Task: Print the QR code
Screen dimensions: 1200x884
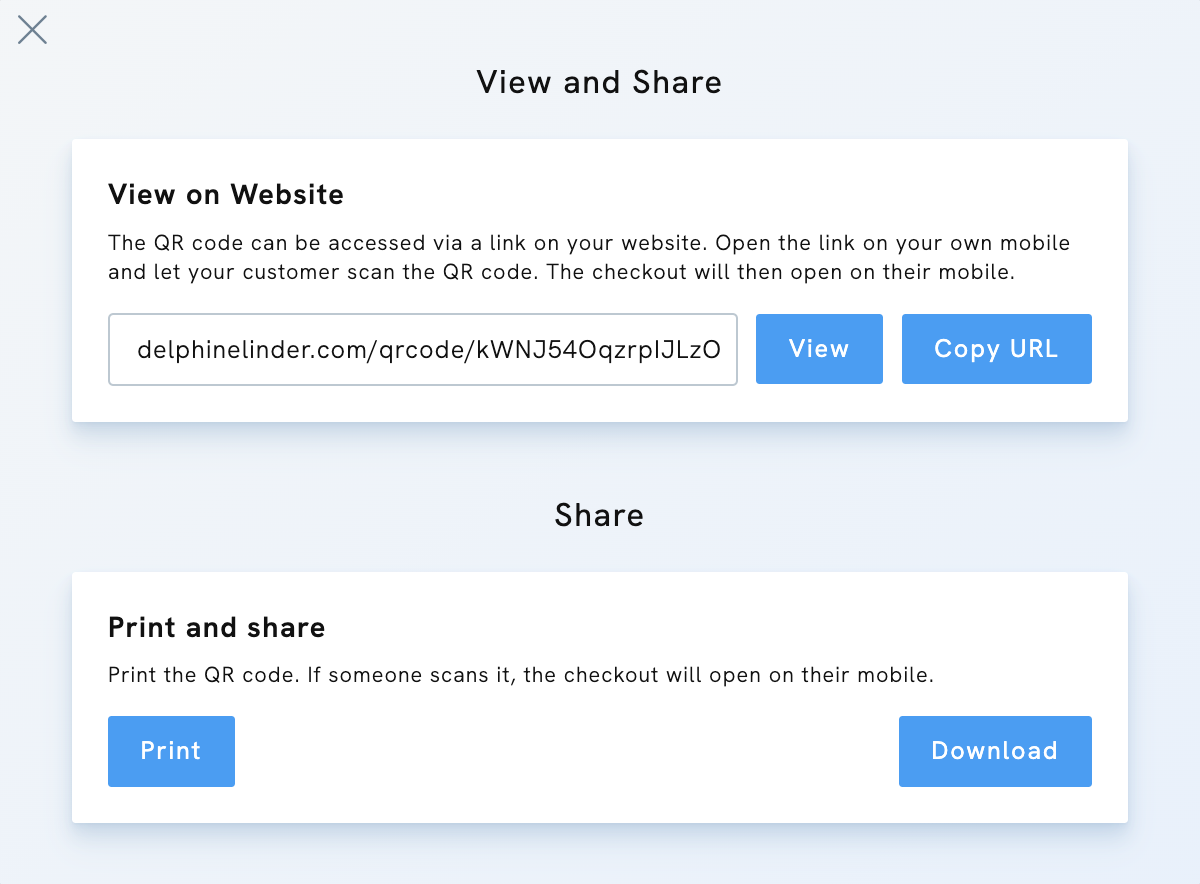Action: tap(171, 751)
